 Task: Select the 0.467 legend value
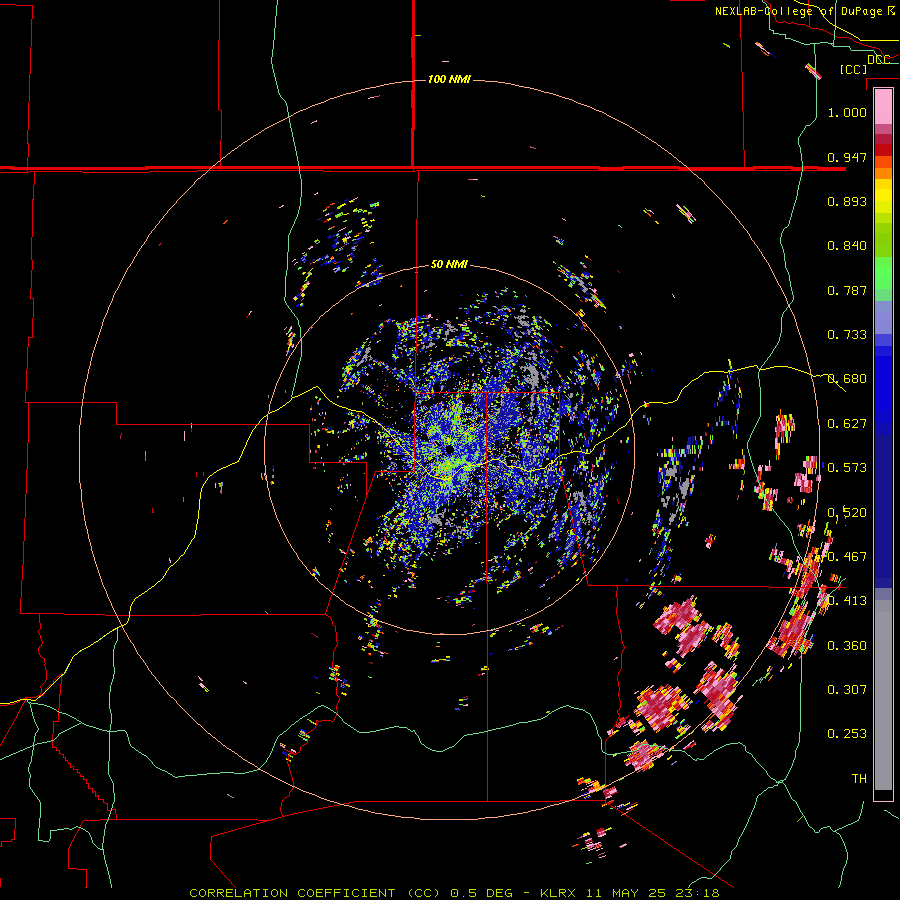(847, 557)
